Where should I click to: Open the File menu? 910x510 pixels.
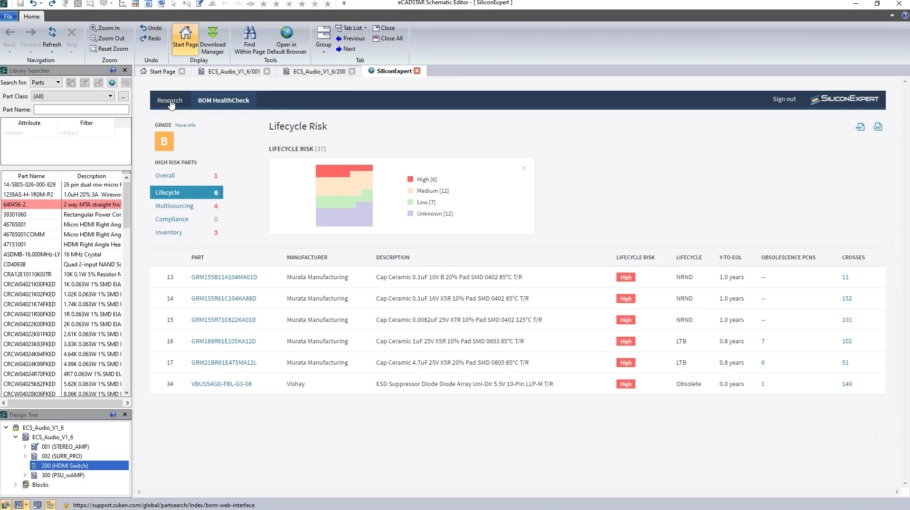pyautogui.click(x=8, y=16)
